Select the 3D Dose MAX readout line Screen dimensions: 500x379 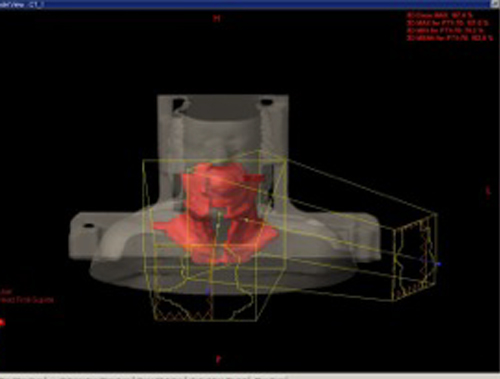click(440, 15)
